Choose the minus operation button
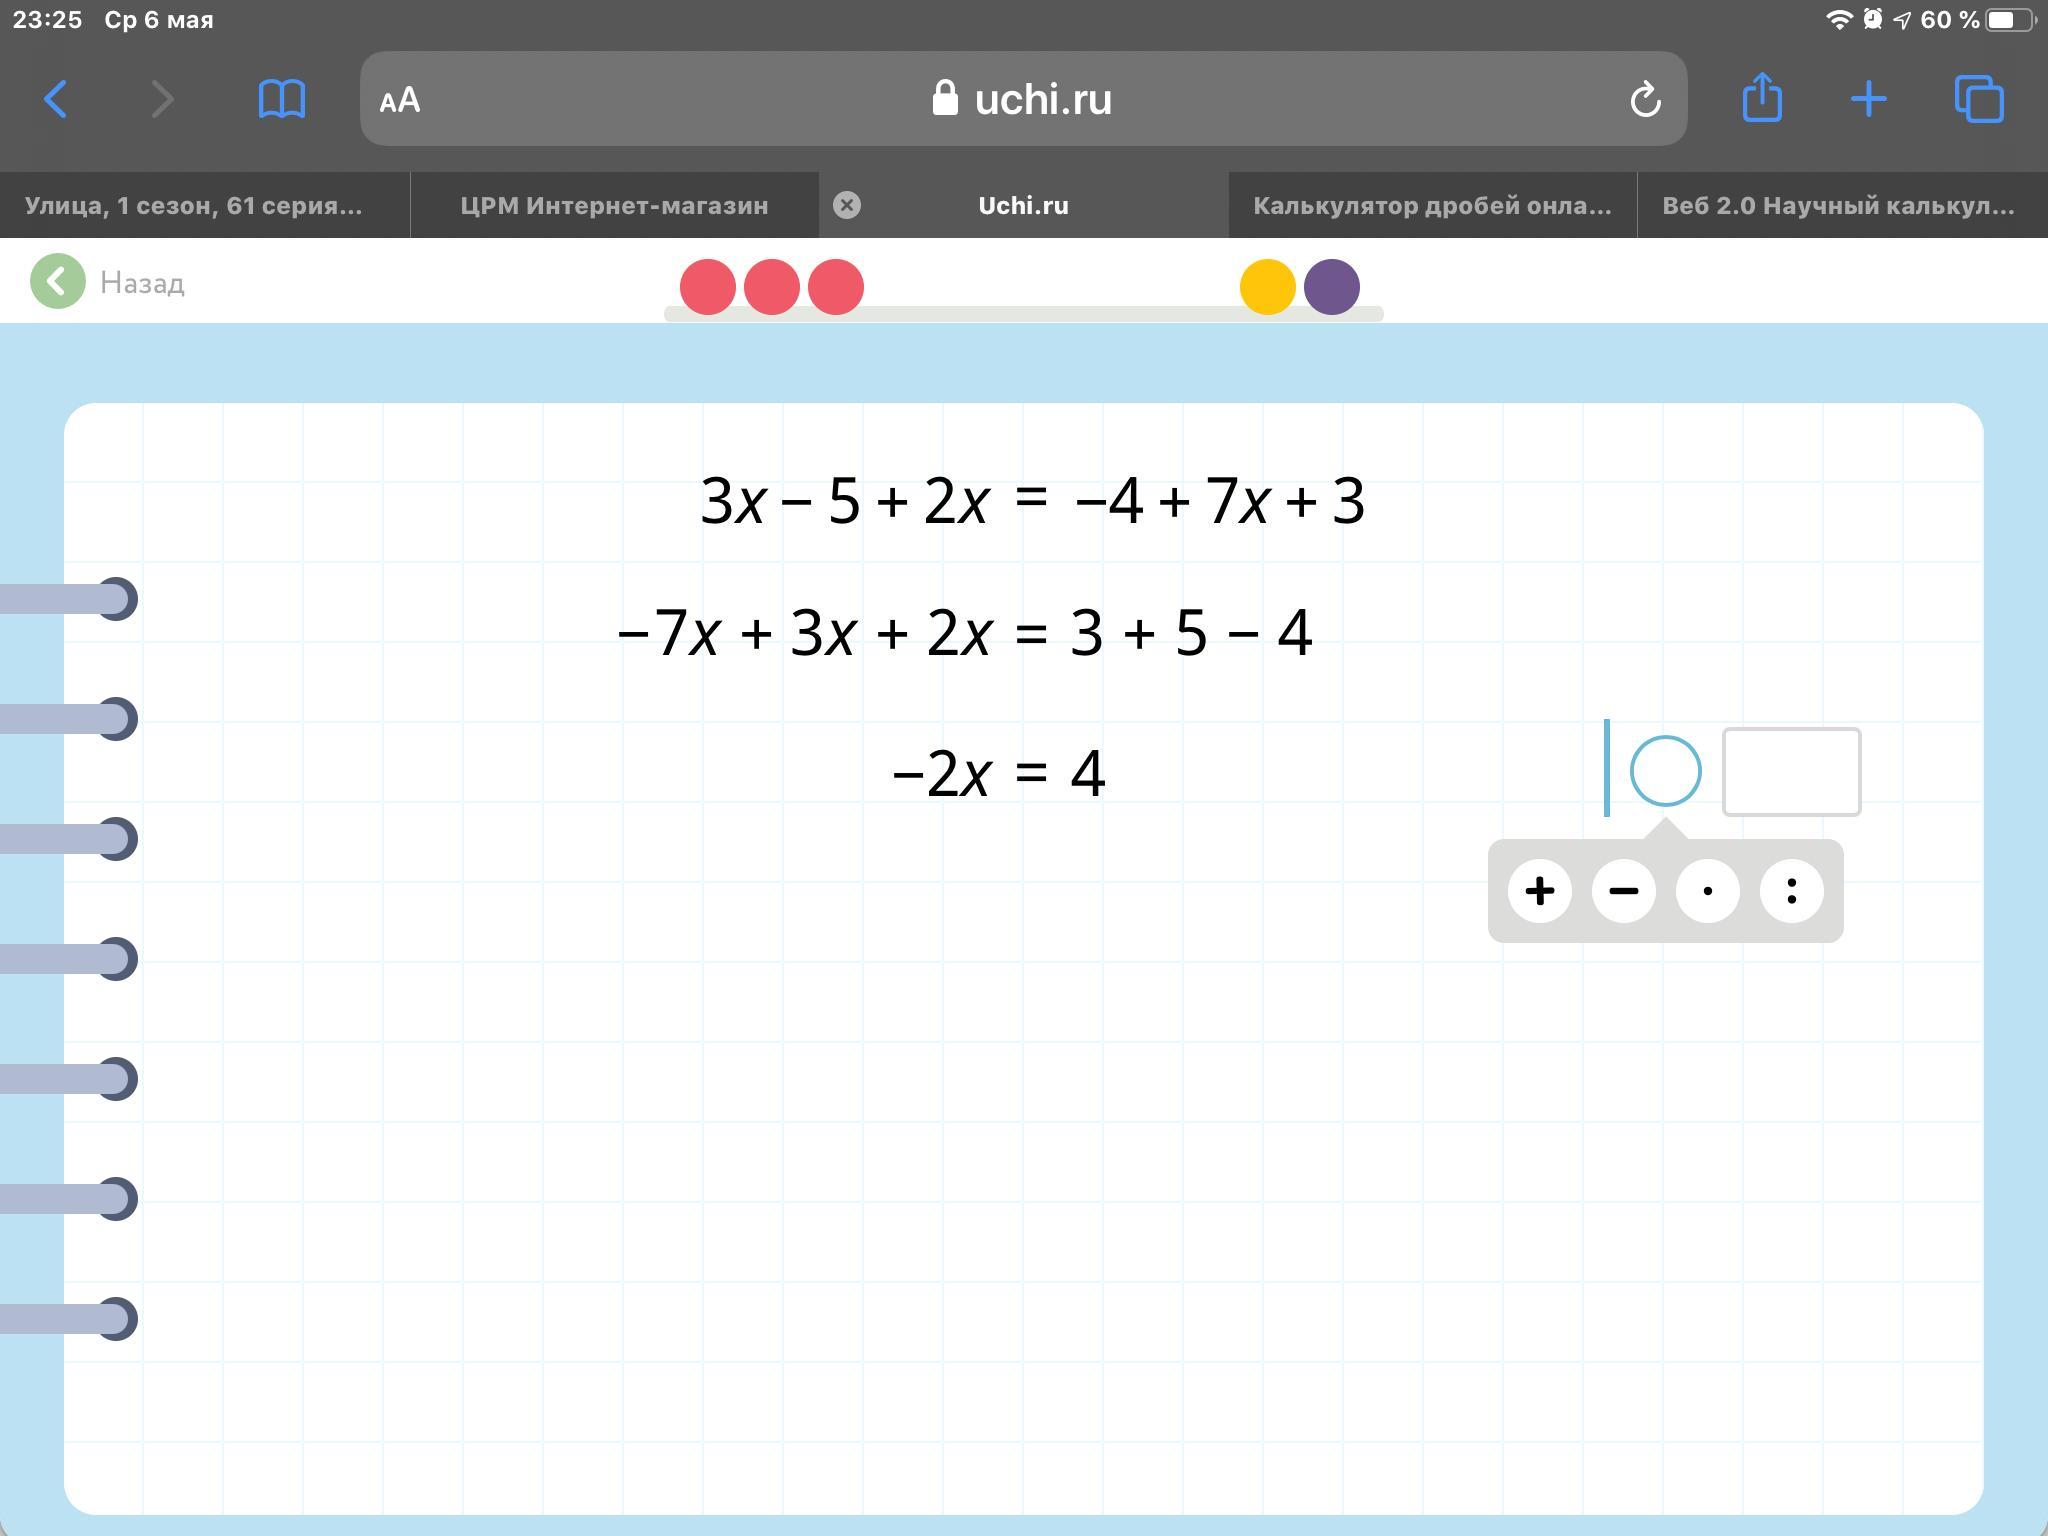This screenshot has width=2048, height=1536. (x=1624, y=891)
